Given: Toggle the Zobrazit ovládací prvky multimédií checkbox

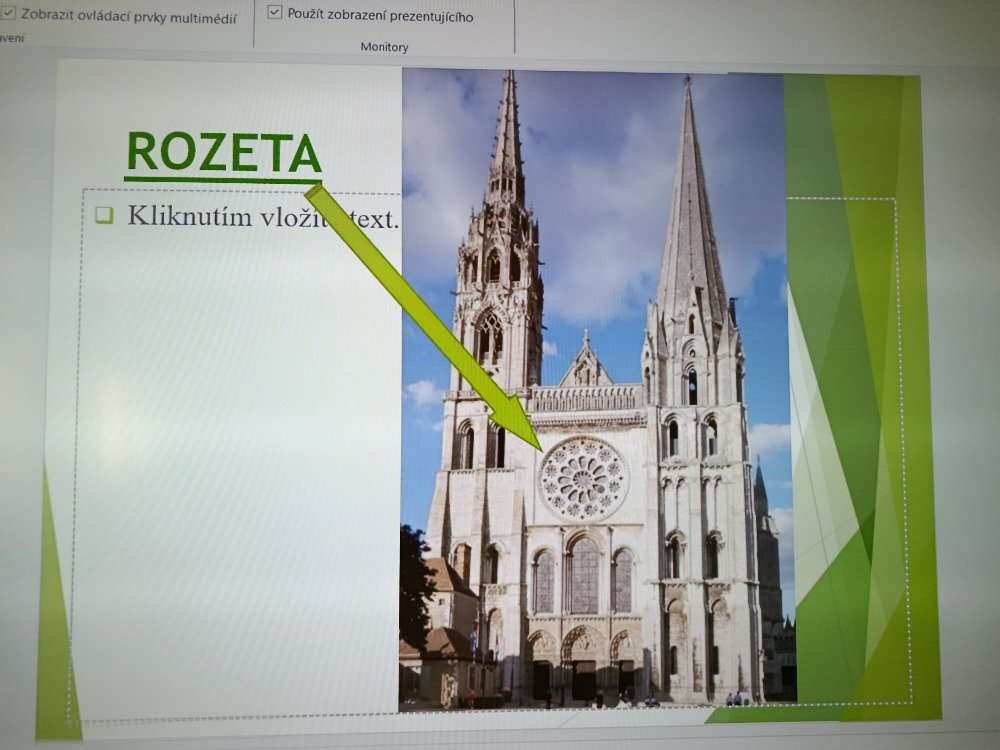Looking at the screenshot, I should [x=9, y=15].
